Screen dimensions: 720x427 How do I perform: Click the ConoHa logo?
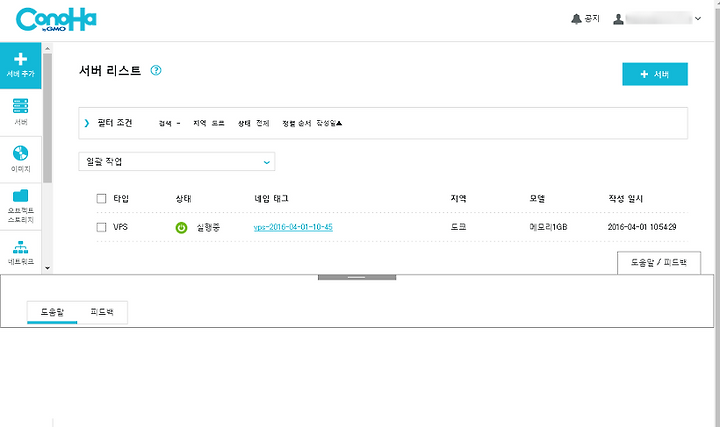click(56, 20)
